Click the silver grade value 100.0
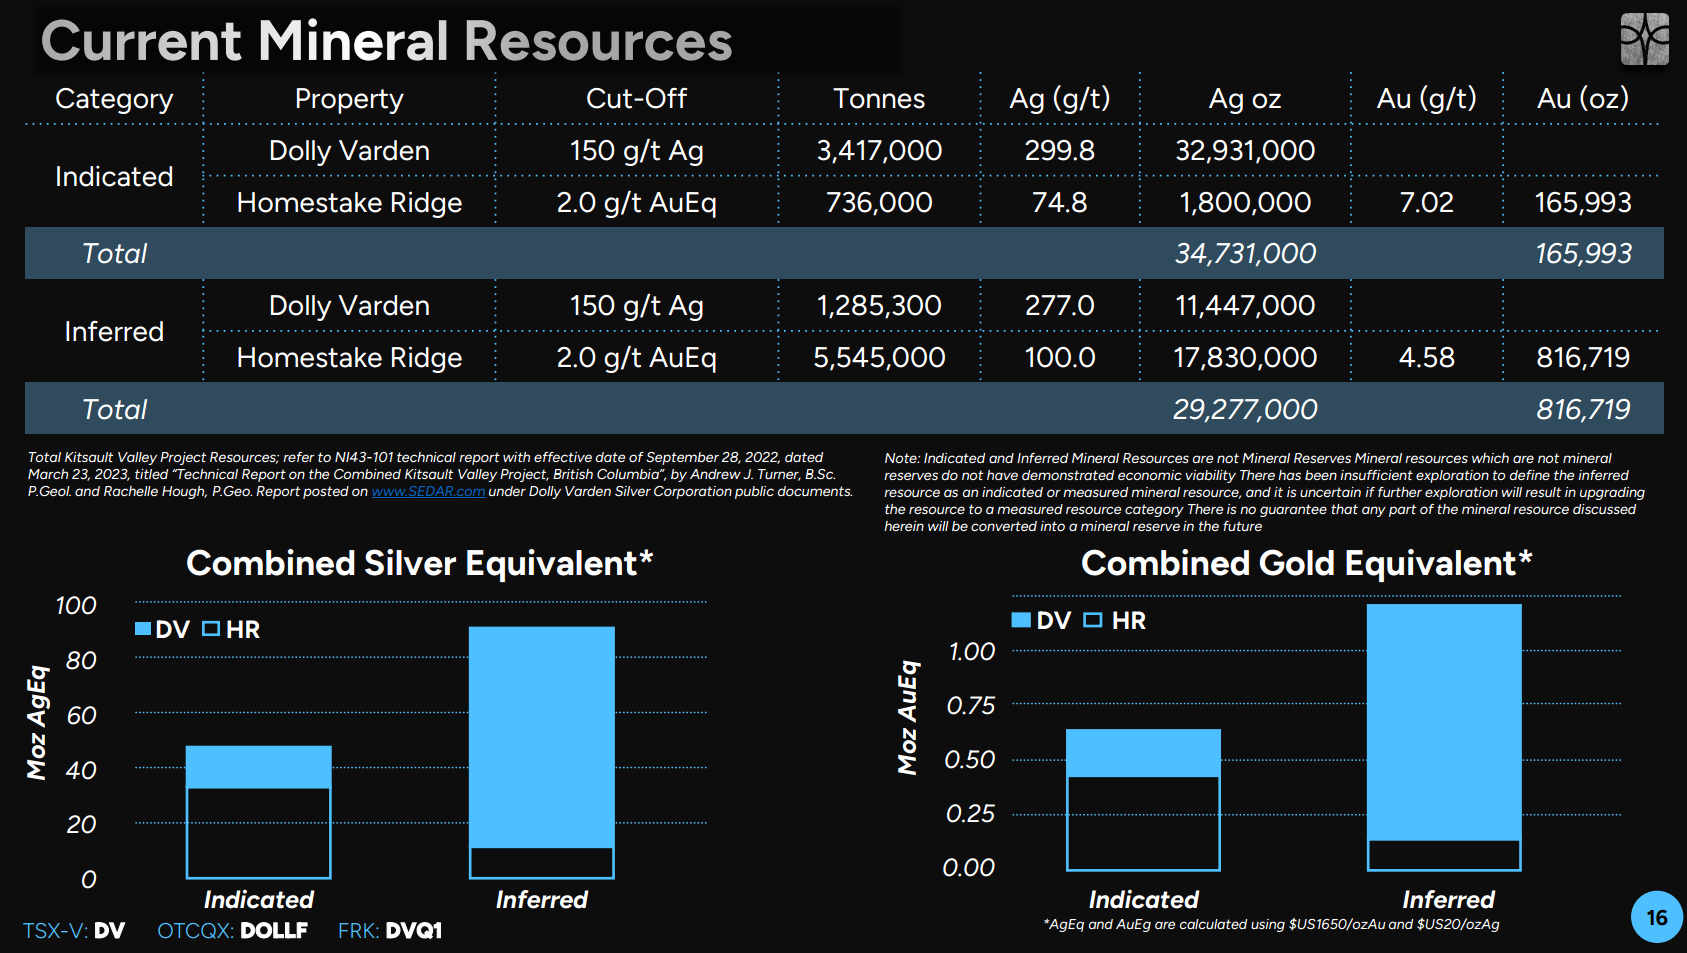The width and height of the screenshot is (1687, 953). [x=1060, y=358]
